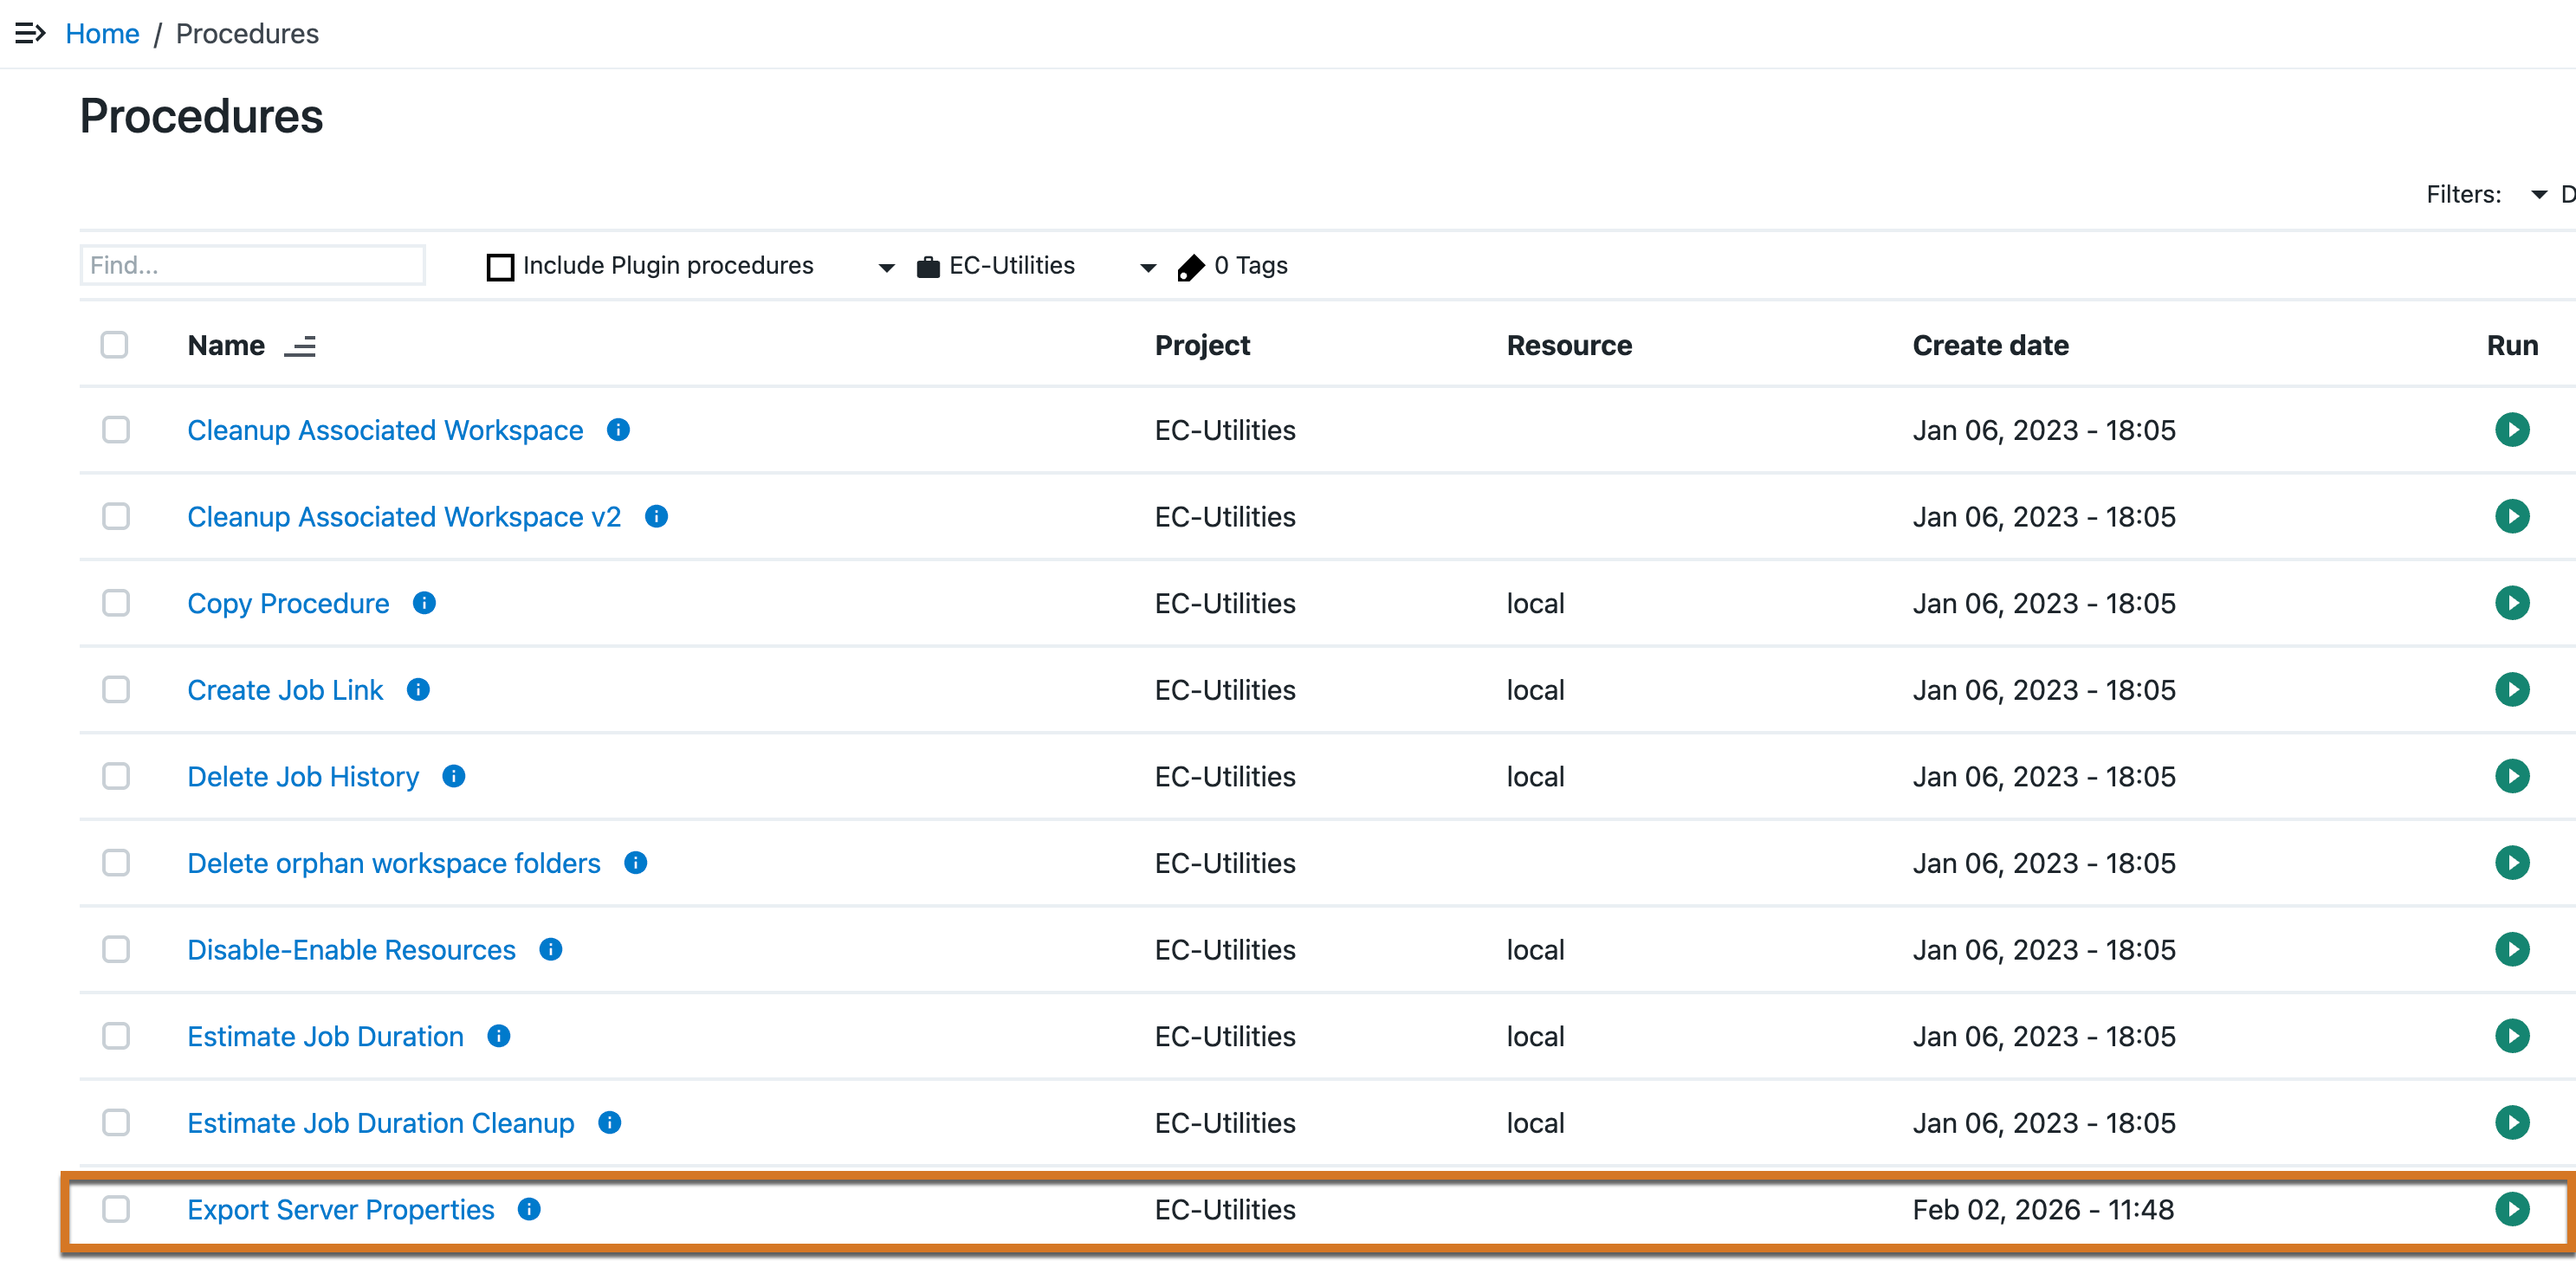Click the sidebar navigation toggle icon
This screenshot has width=2576, height=1261.
coord(31,33)
